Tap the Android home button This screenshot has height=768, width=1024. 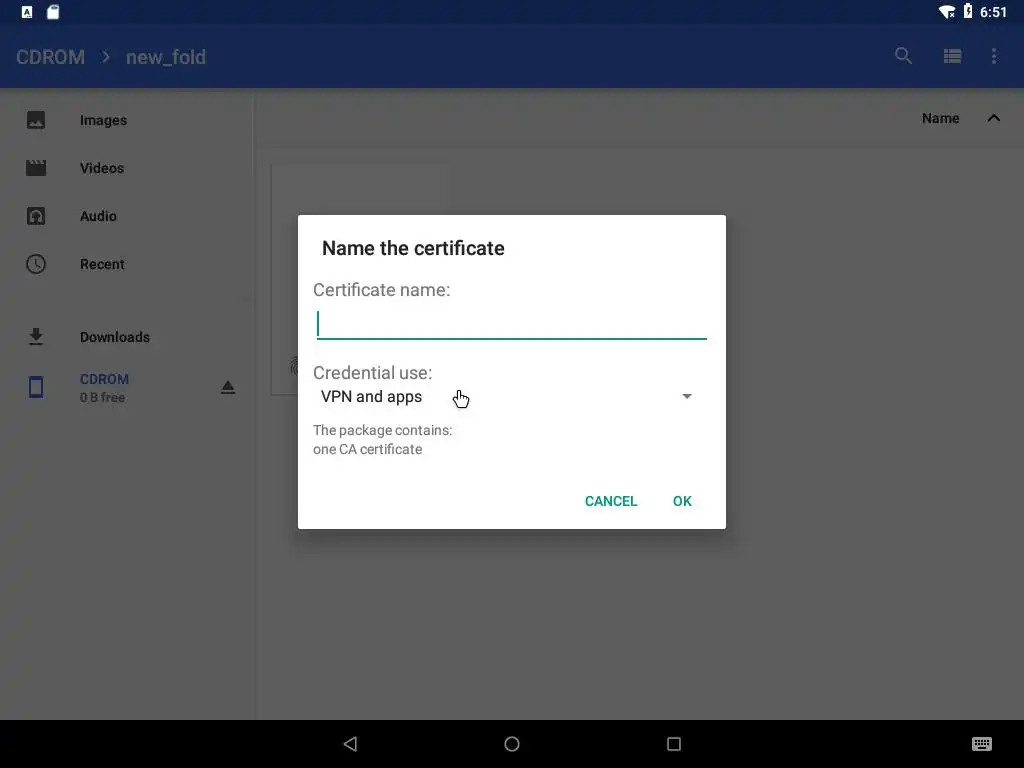coord(512,744)
